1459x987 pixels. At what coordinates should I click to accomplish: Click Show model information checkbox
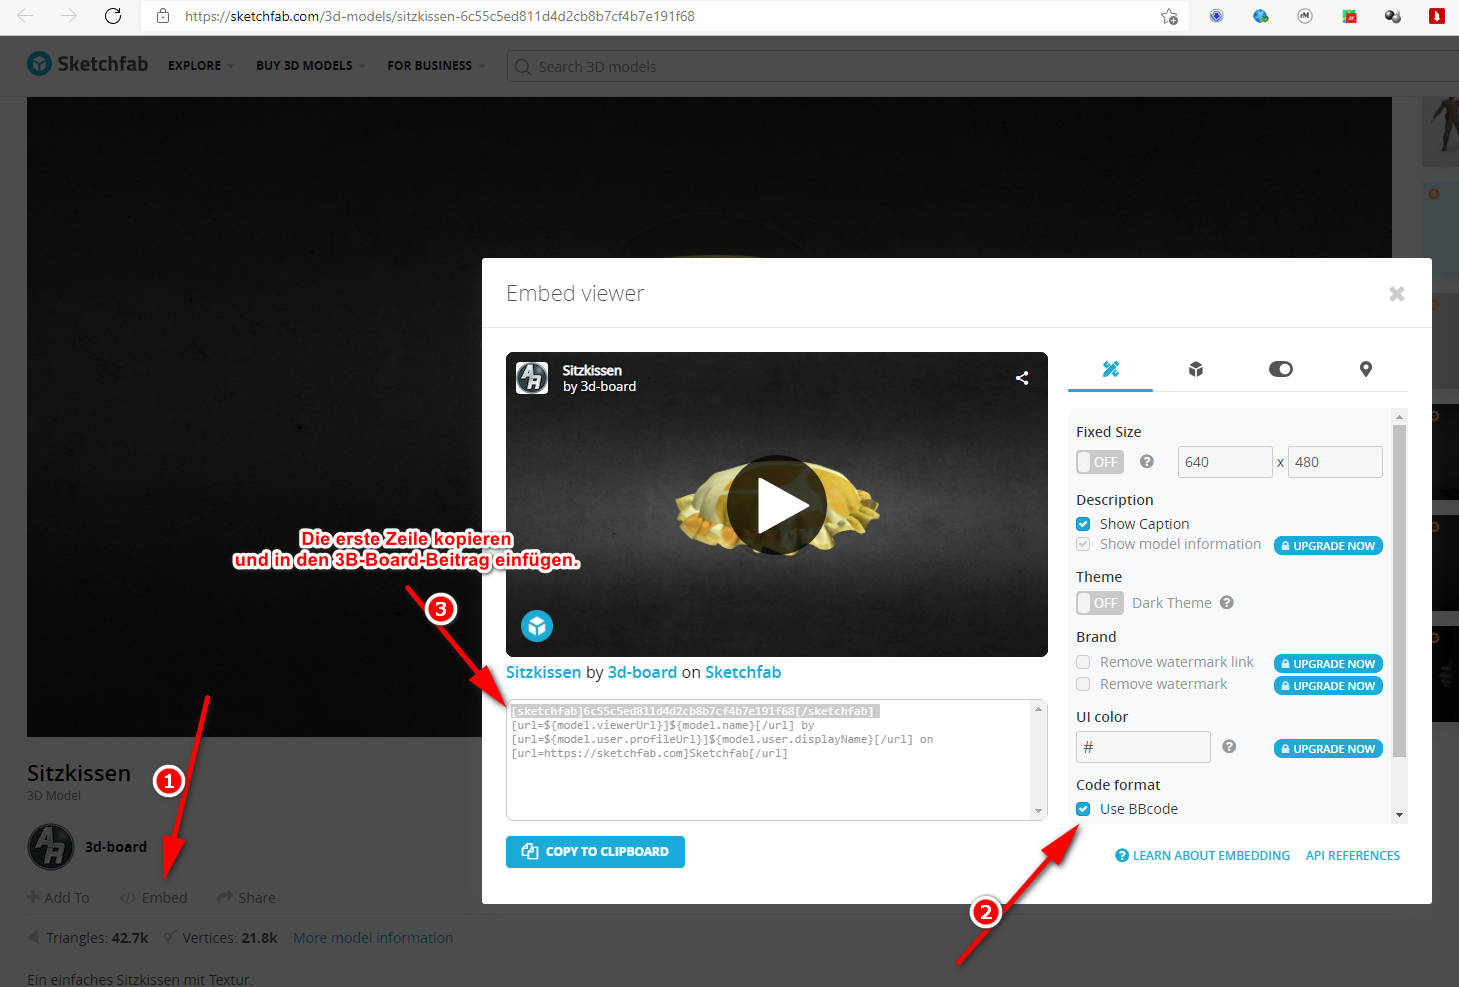pyautogui.click(x=1083, y=544)
